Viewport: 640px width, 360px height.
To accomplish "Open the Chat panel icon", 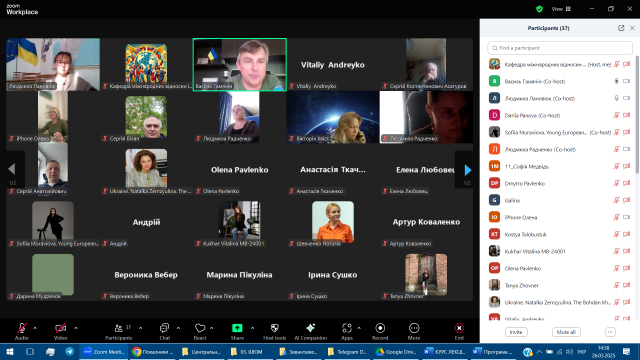I will point(164,328).
